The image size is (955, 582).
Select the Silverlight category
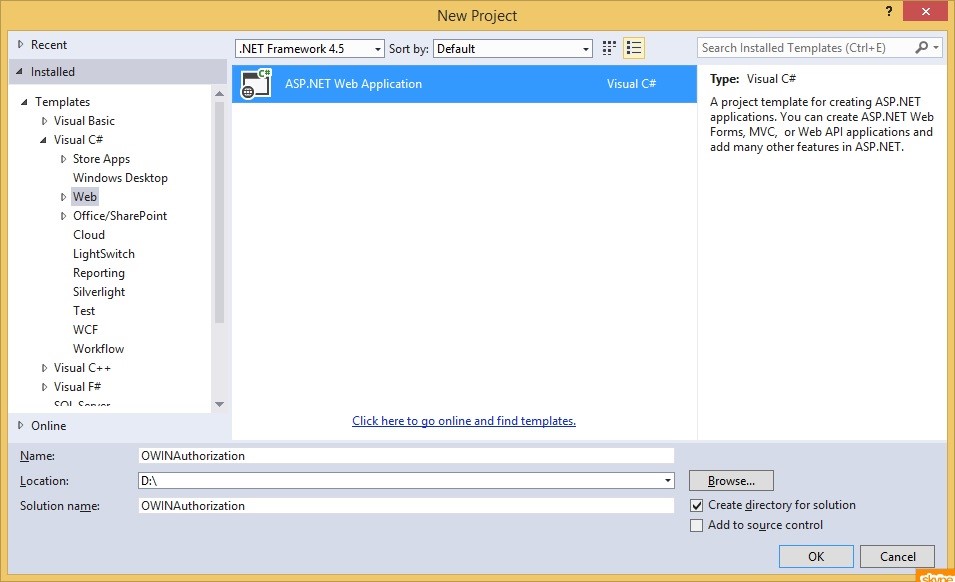tap(99, 292)
